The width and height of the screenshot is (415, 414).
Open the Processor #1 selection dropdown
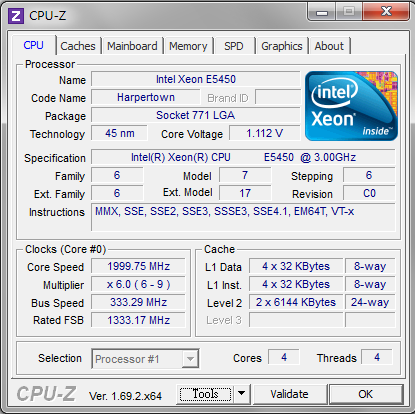(x=145, y=359)
